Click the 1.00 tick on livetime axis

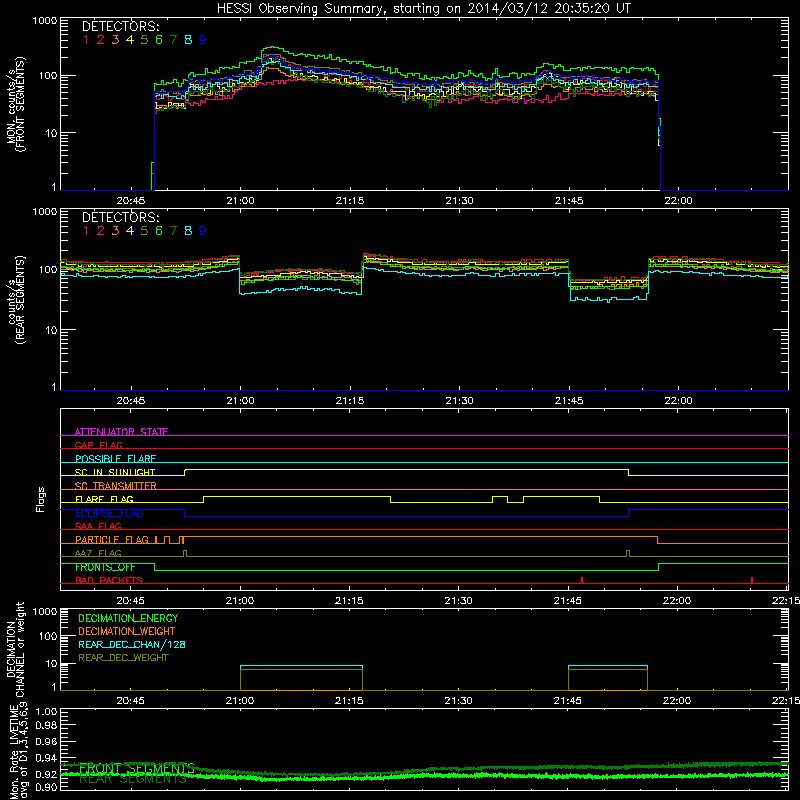click(x=46, y=711)
